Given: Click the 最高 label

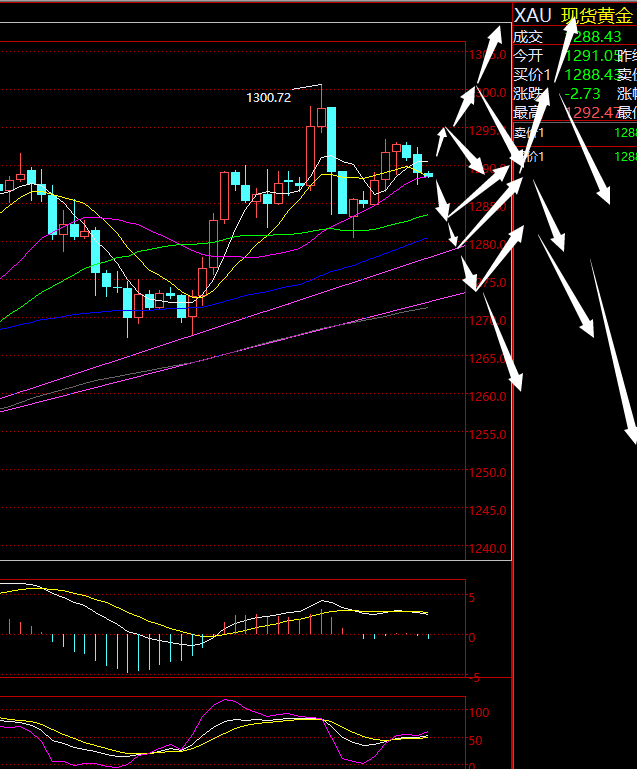Looking at the screenshot, I should (x=528, y=113).
